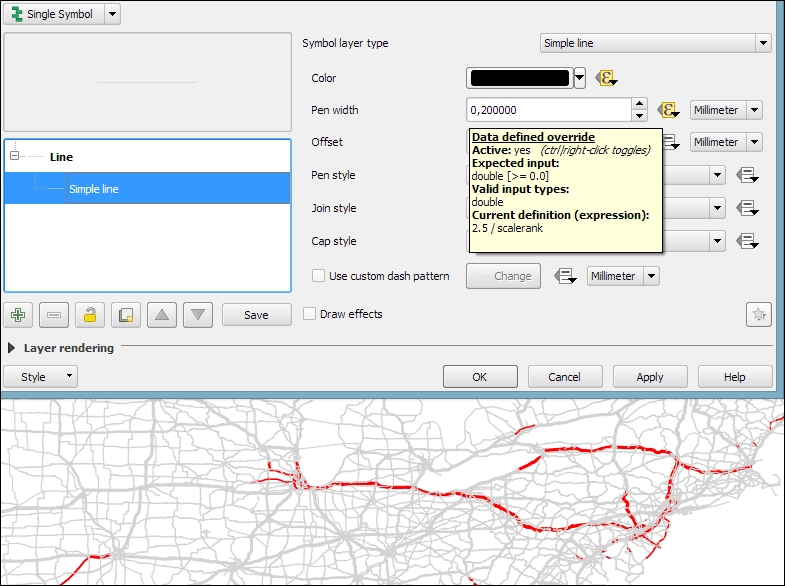Open the Single Symbol renderer dropdown
785x586 pixels.
point(113,14)
